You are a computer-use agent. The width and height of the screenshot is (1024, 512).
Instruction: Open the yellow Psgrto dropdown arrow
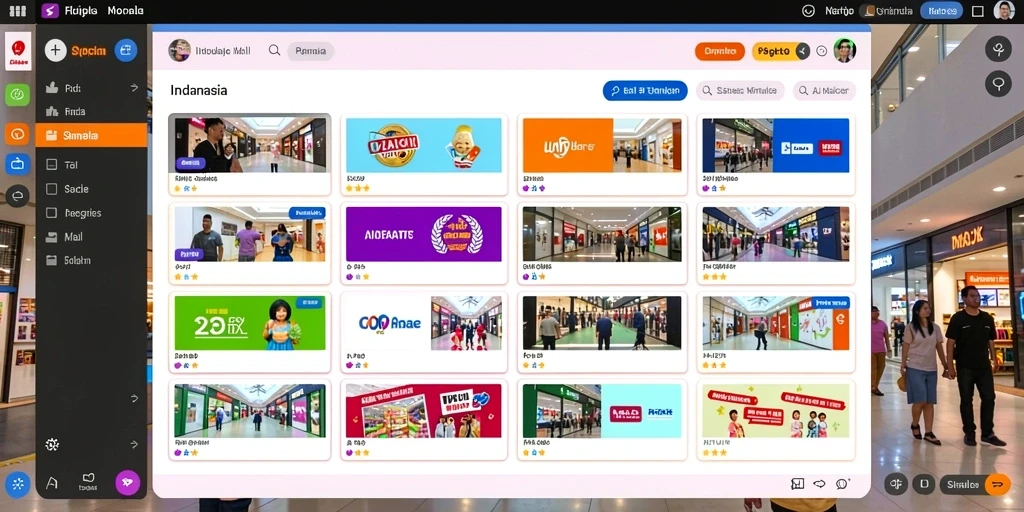pyautogui.click(x=803, y=51)
